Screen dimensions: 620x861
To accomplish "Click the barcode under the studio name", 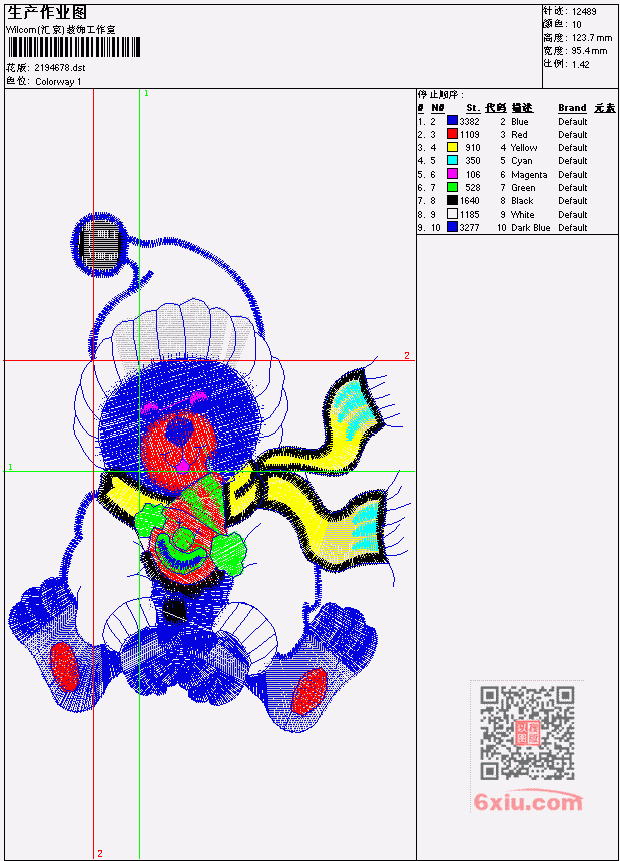I will tap(74, 47).
